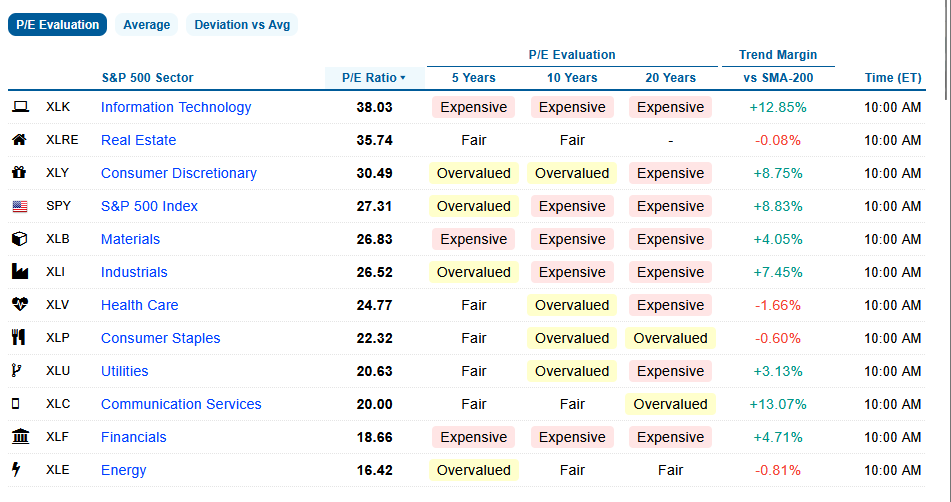Click Communication Services' 20 Years Overvalued badge
This screenshot has height=502, width=951.
670,404
